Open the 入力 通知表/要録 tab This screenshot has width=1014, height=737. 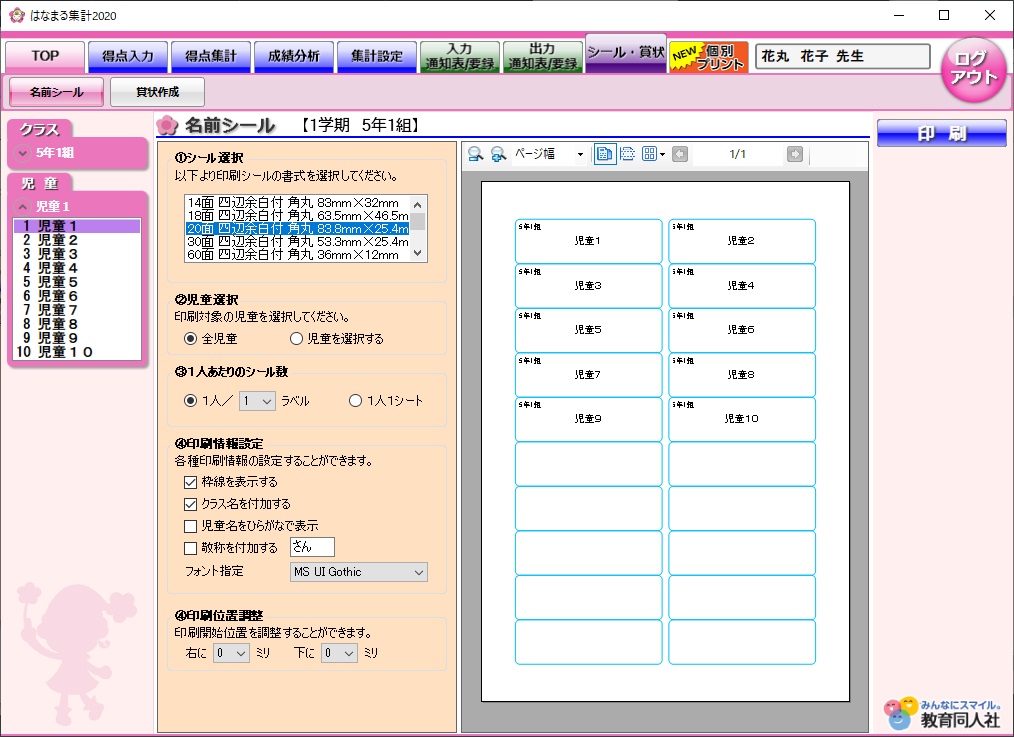click(460, 56)
